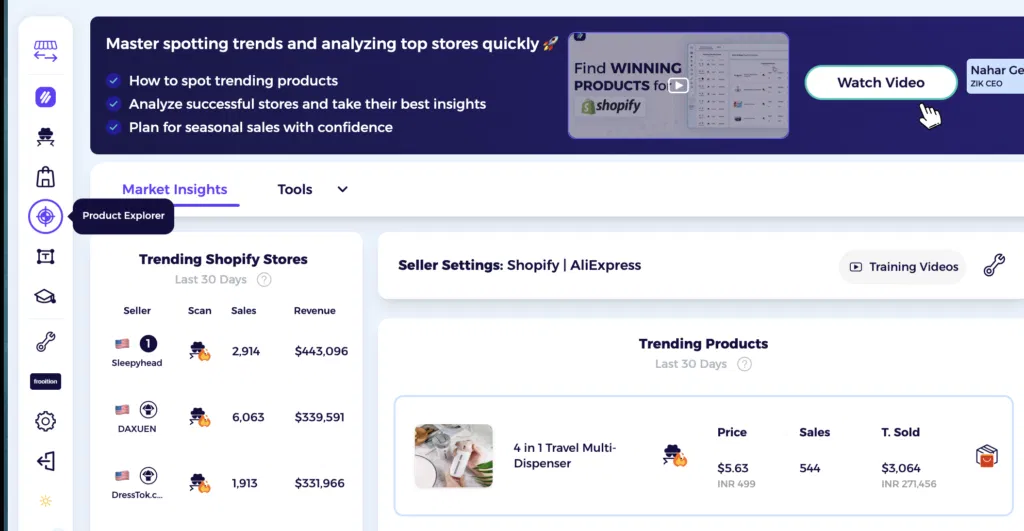
Task: Click the Training Videos button
Action: [903, 266]
